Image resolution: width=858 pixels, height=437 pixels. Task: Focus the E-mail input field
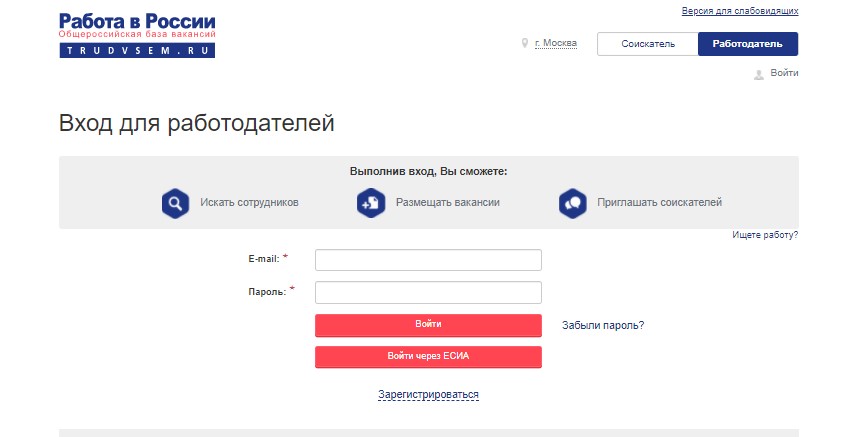tap(428, 260)
